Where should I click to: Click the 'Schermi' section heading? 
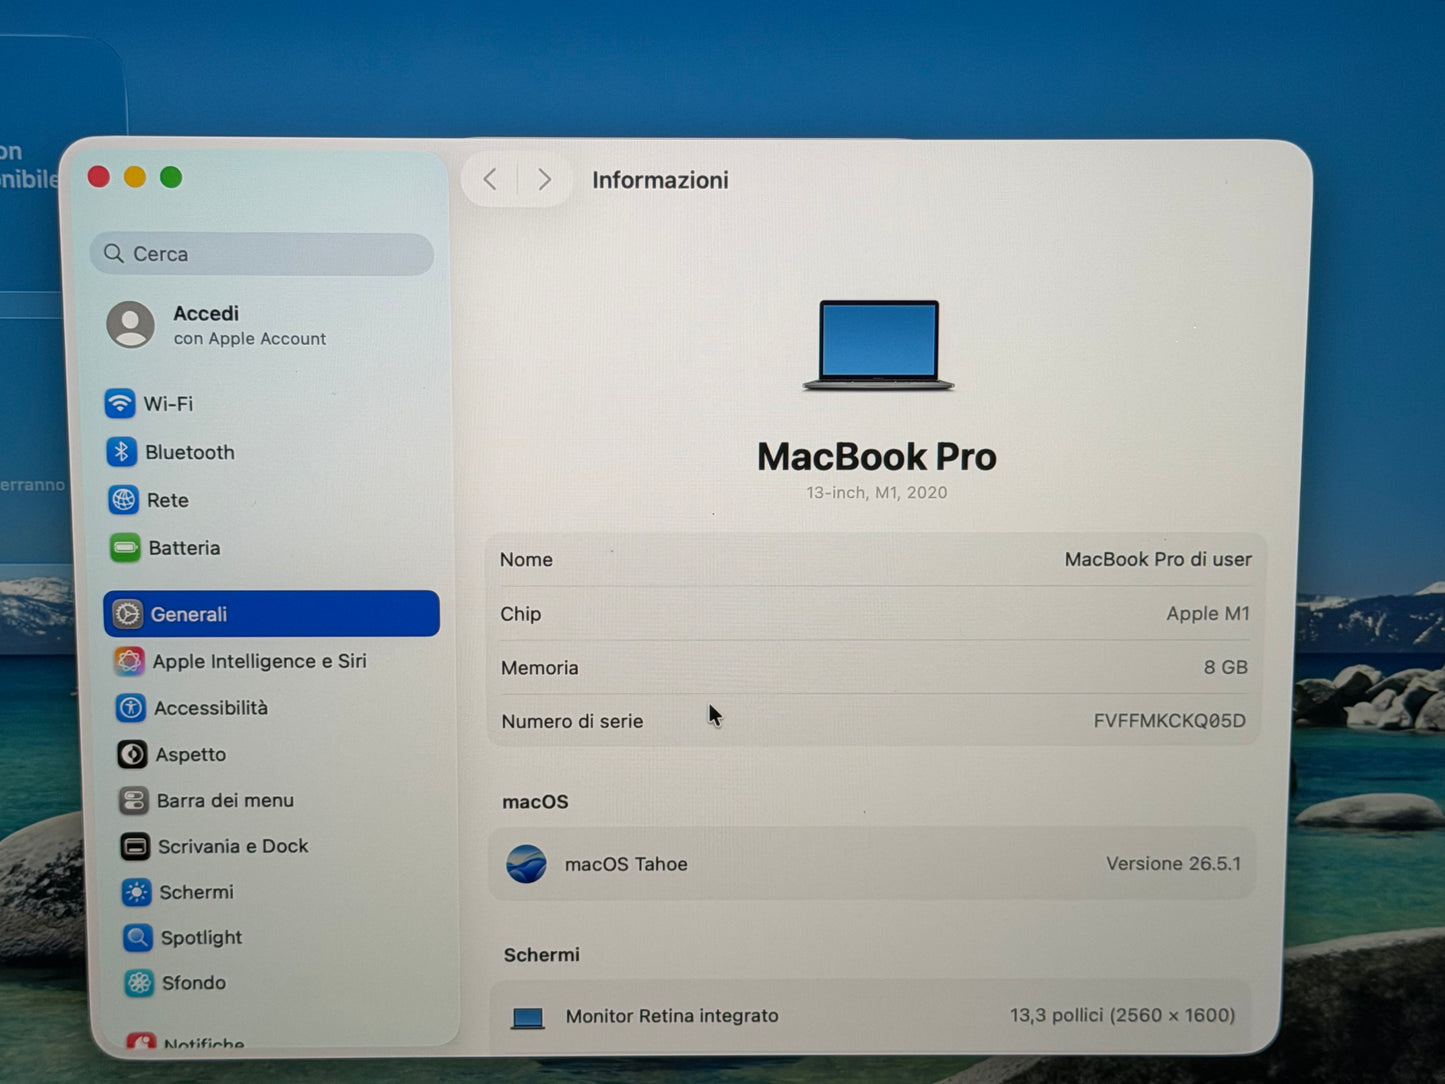click(x=542, y=955)
